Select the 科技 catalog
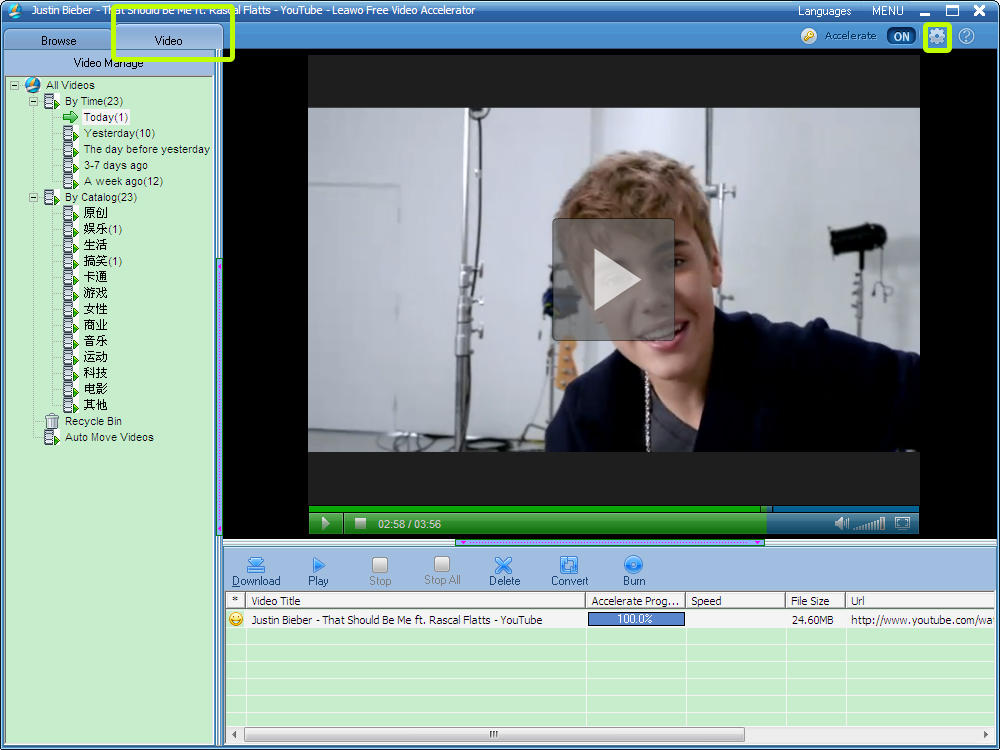The image size is (1000, 750). pyautogui.click(x=96, y=373)
